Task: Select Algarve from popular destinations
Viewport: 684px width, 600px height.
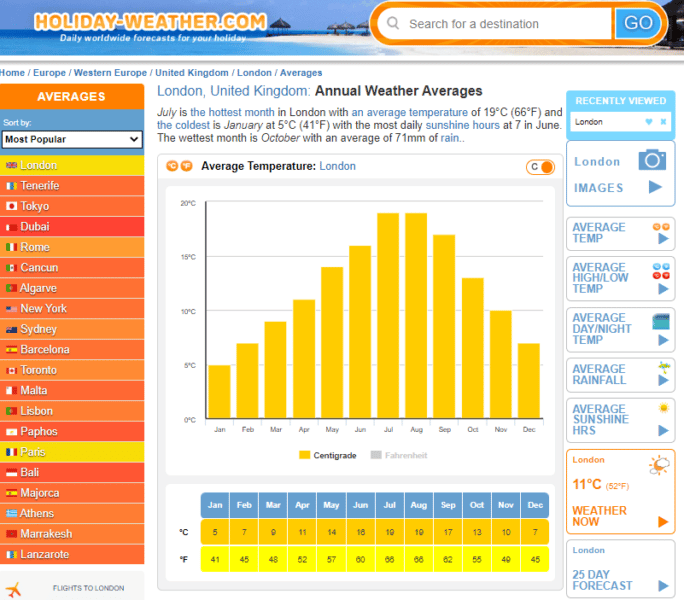Action: 72,288
